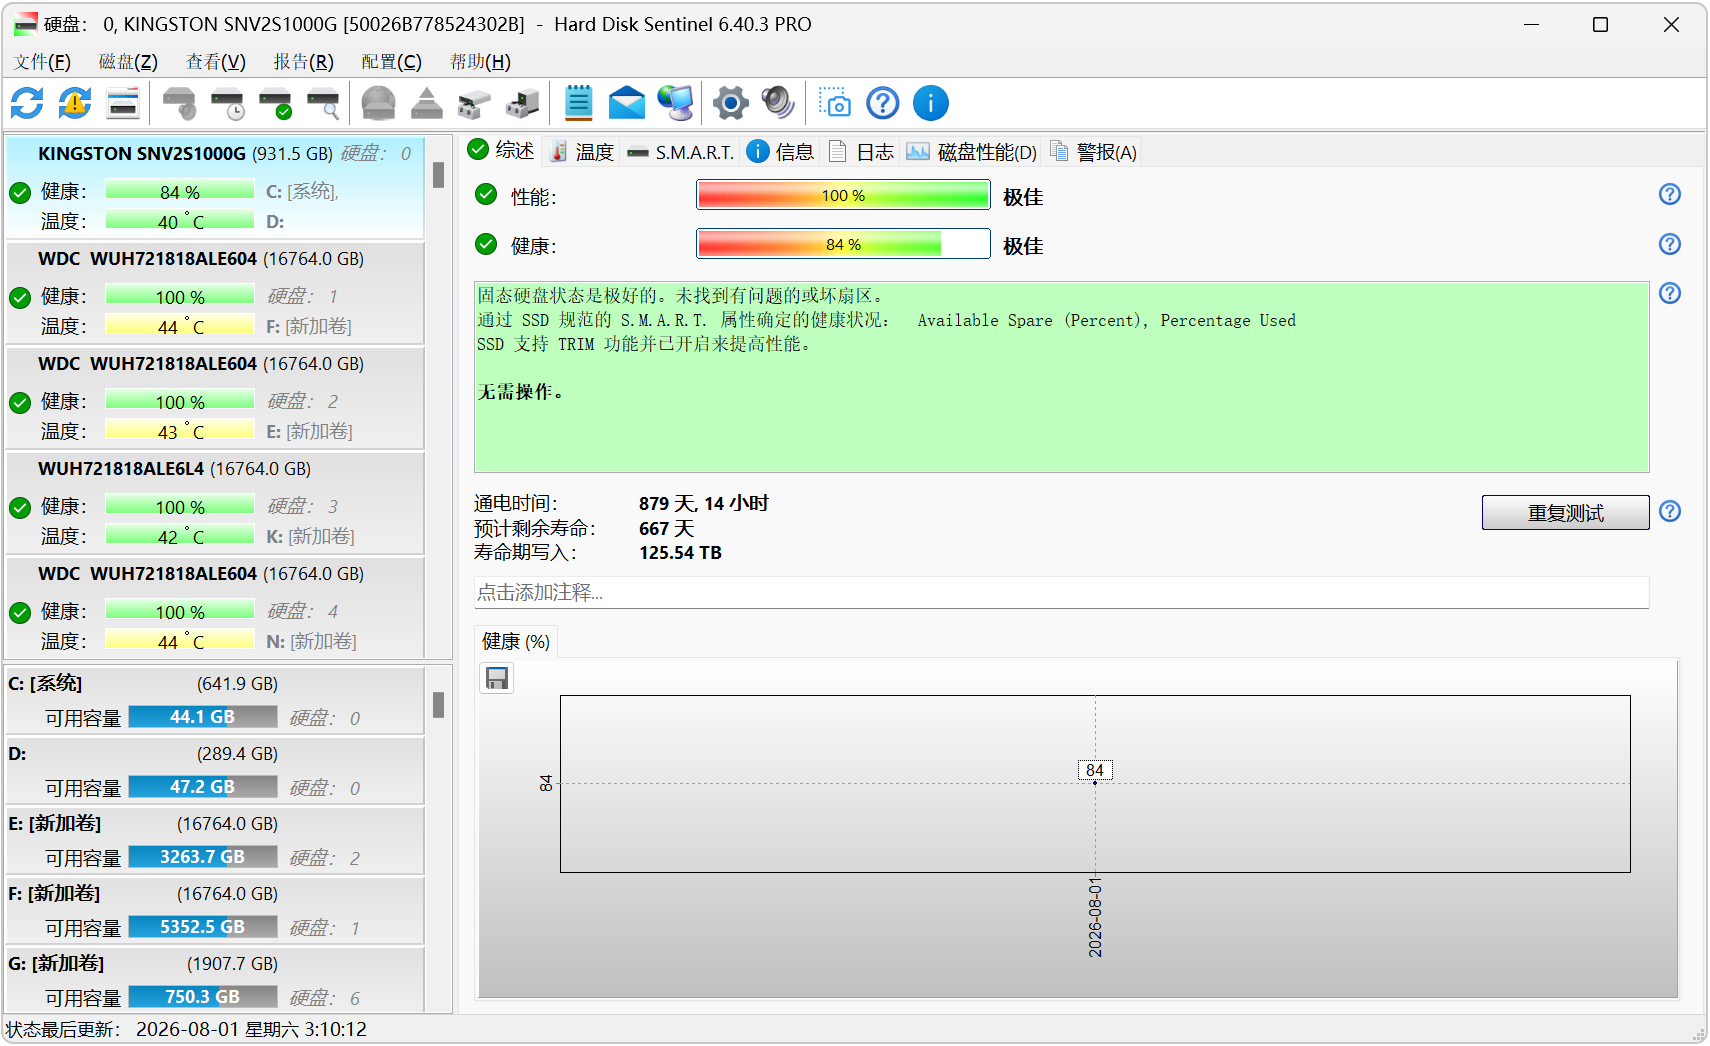Screen dimensions: 1710x1046
Task: Click the blue info circle toolbar icon
Action: (x=931, y=103)
